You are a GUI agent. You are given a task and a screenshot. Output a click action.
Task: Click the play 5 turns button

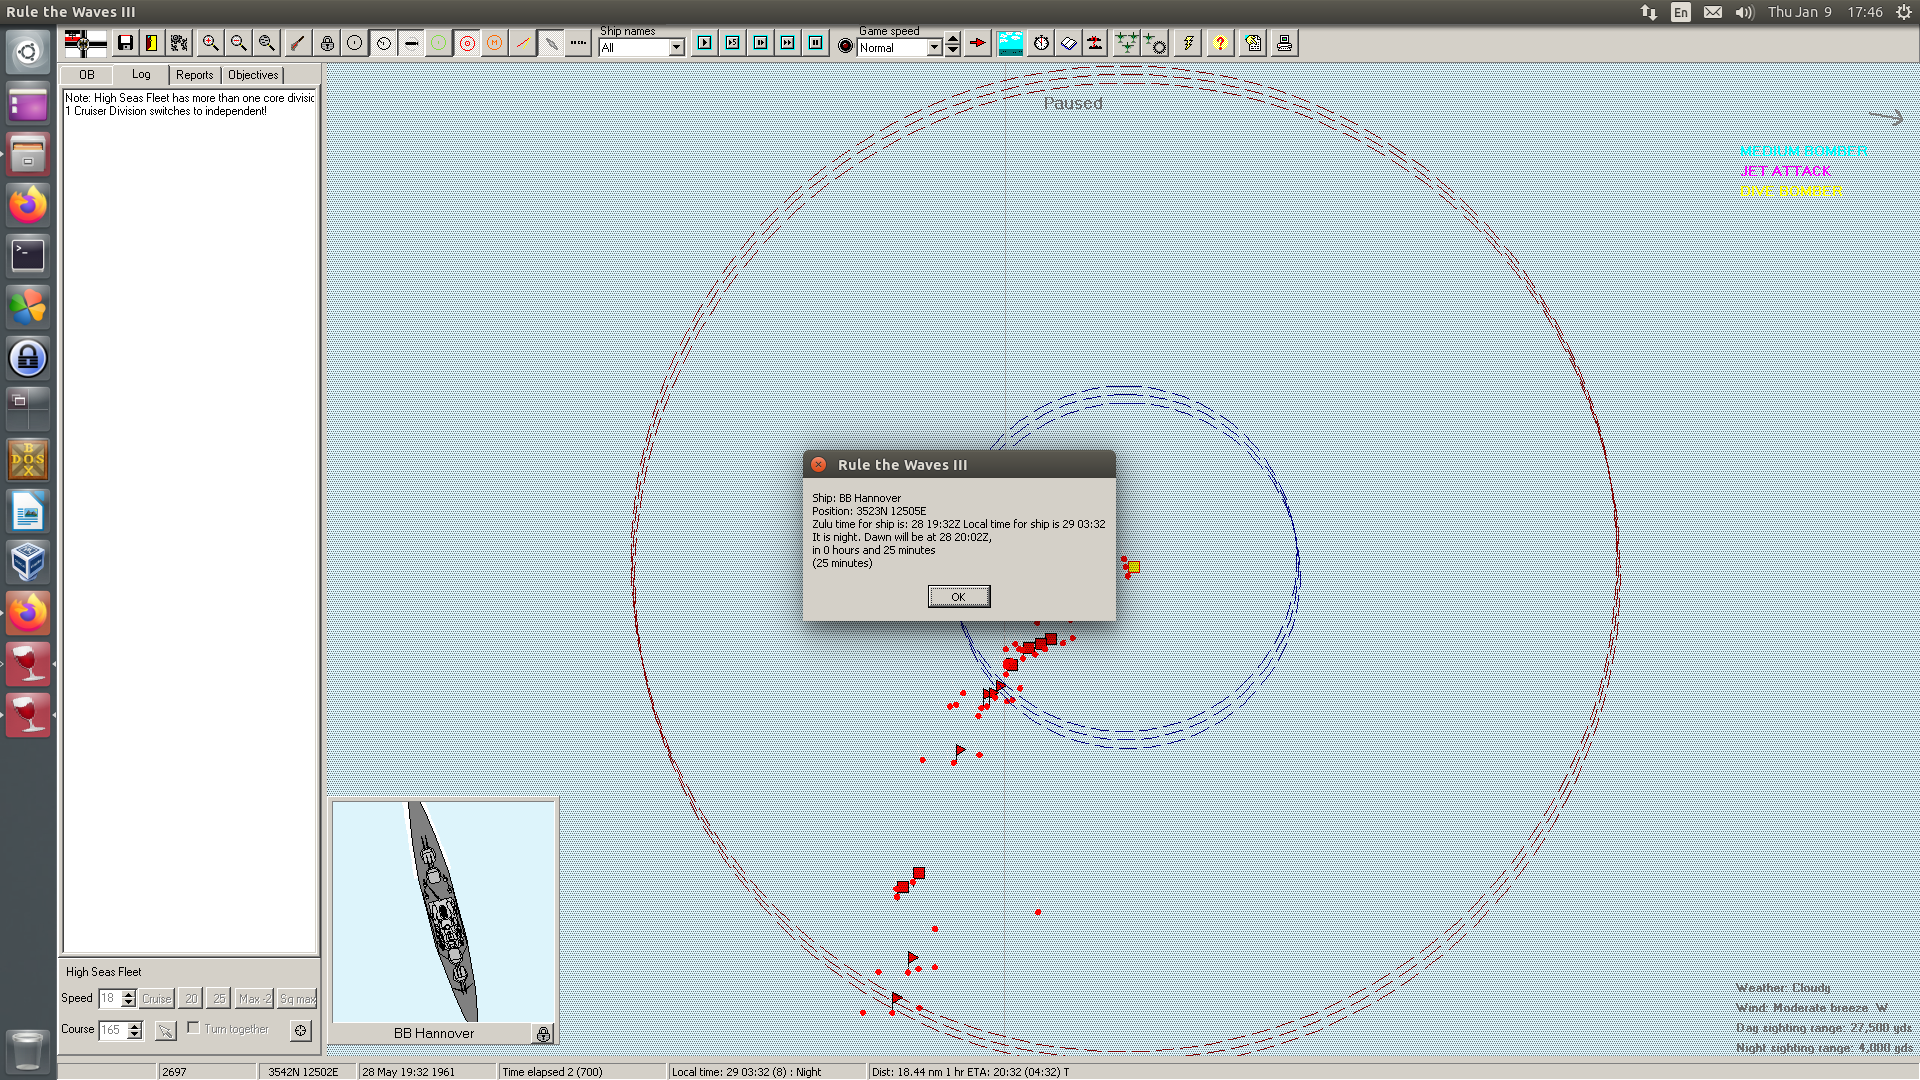[733, 43]
